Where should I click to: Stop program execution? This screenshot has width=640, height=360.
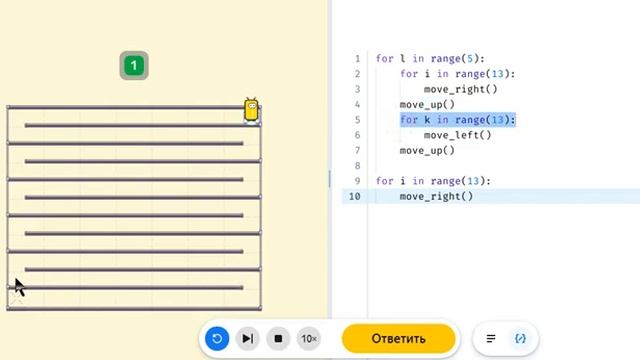click(278, 338)
